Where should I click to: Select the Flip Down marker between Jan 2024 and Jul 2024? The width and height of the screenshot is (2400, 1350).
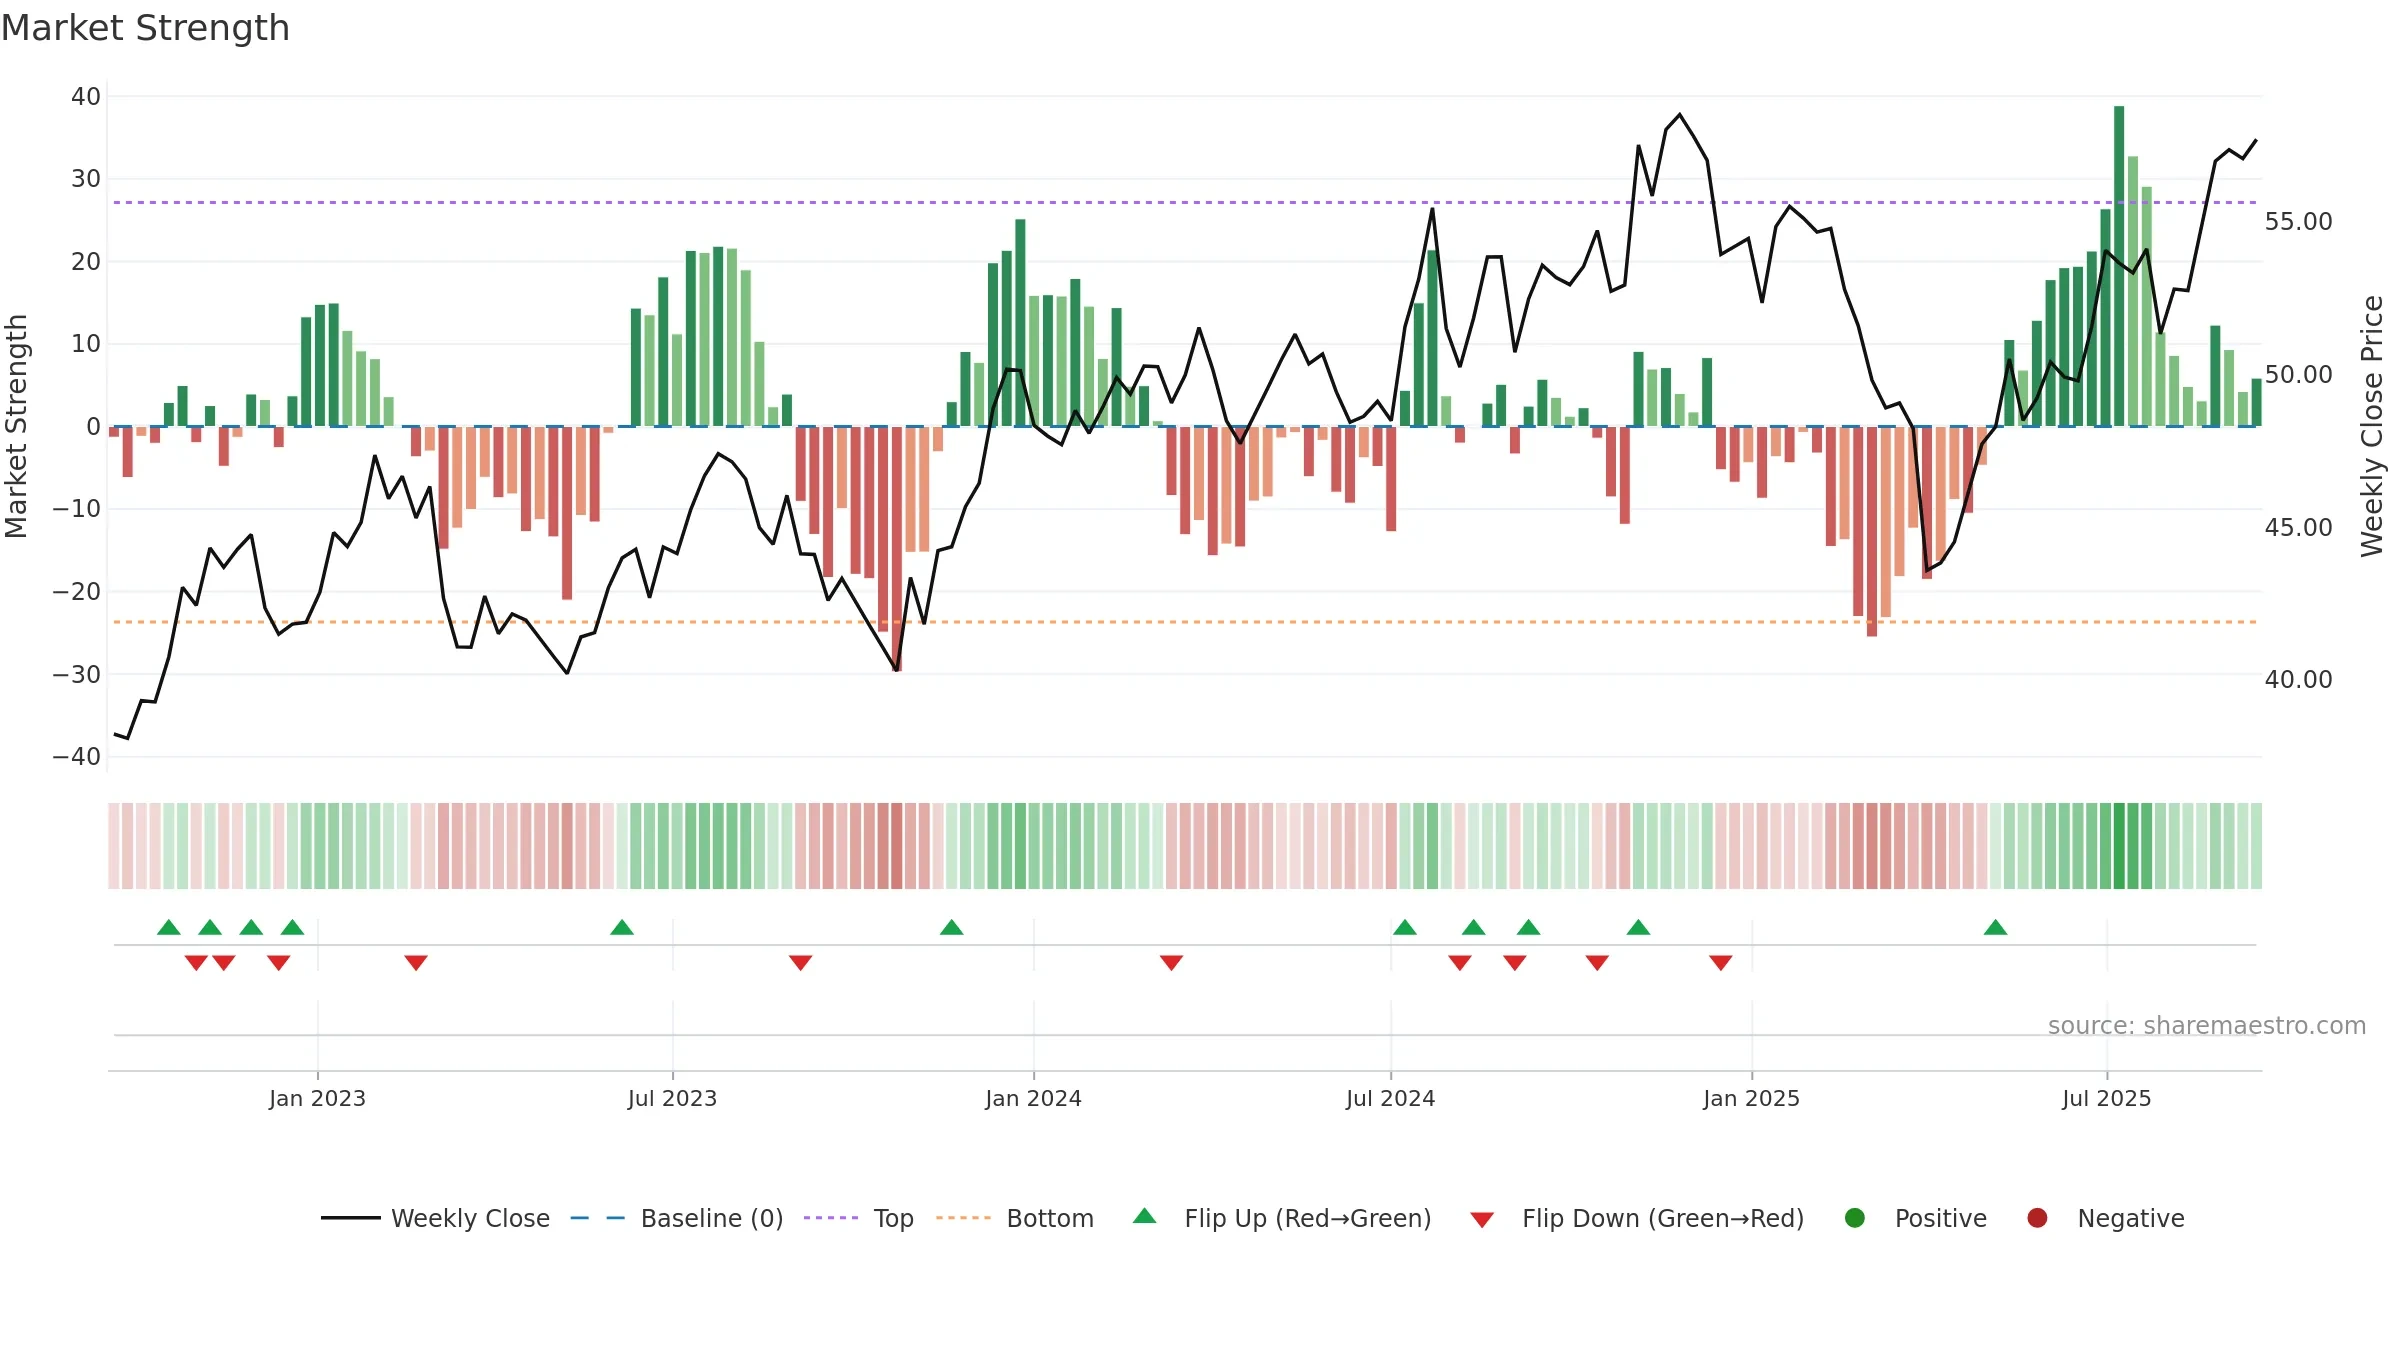(x=1172, y=963)
